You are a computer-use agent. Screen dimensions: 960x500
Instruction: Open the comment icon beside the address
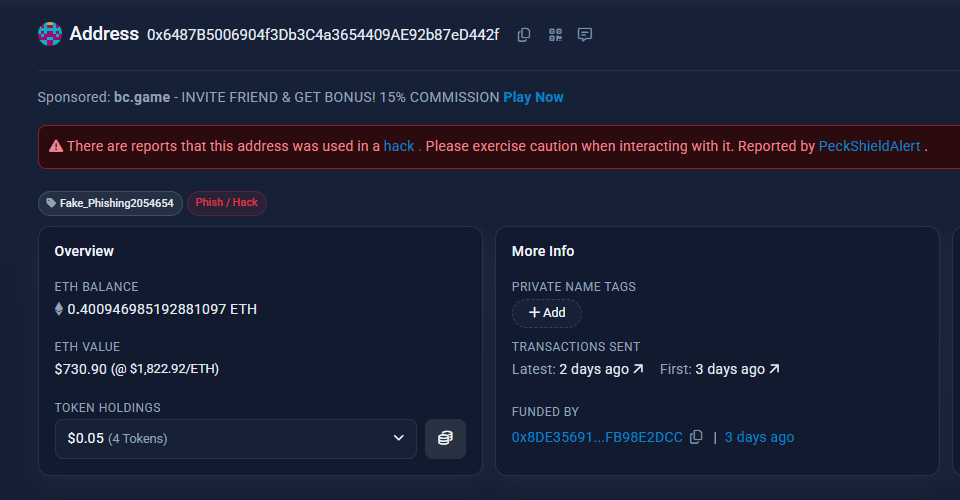(x=585, y=35)
